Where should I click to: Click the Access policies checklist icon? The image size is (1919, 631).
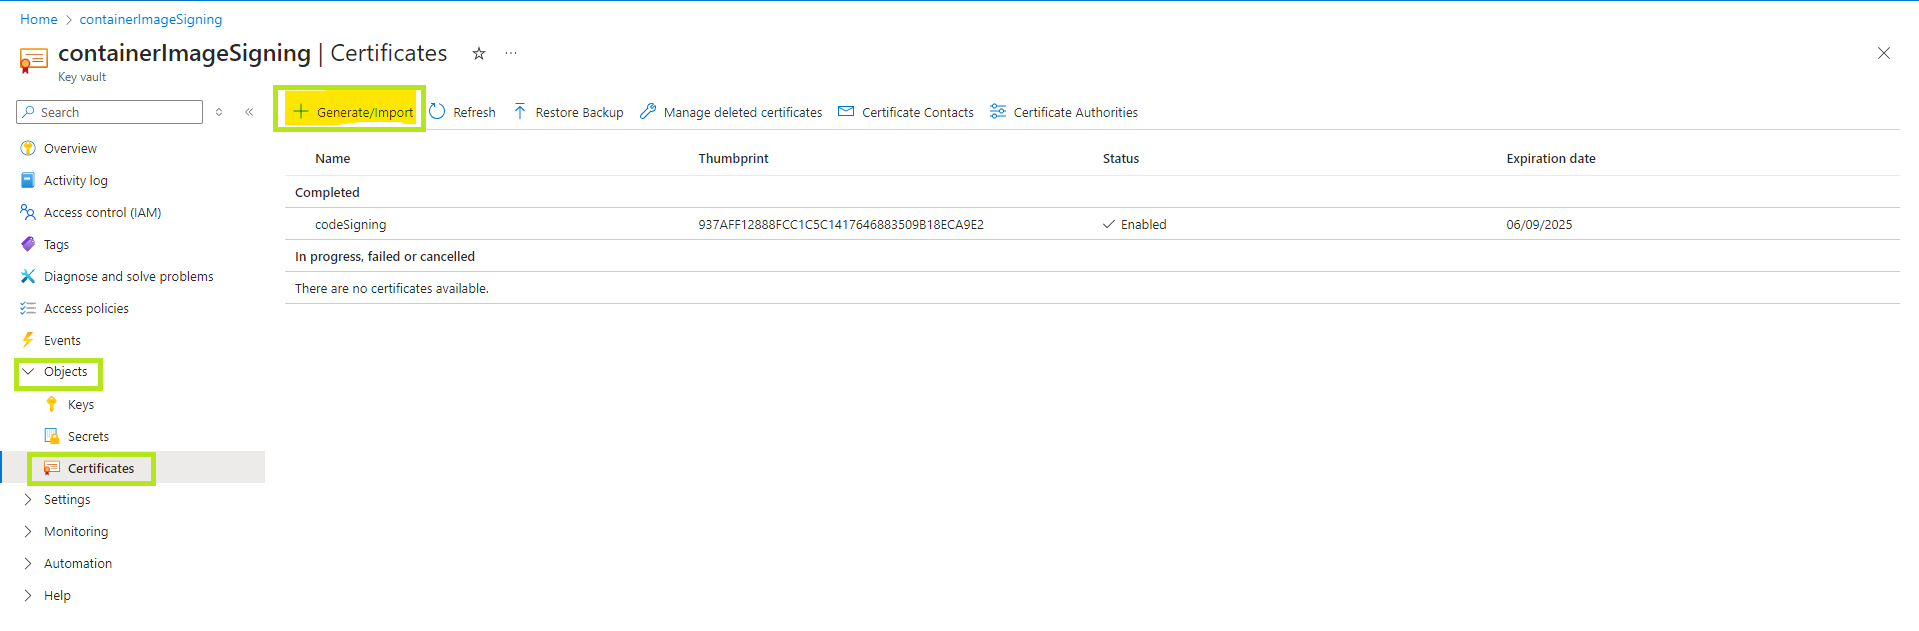pyautogui.click(x=28, y=308)
